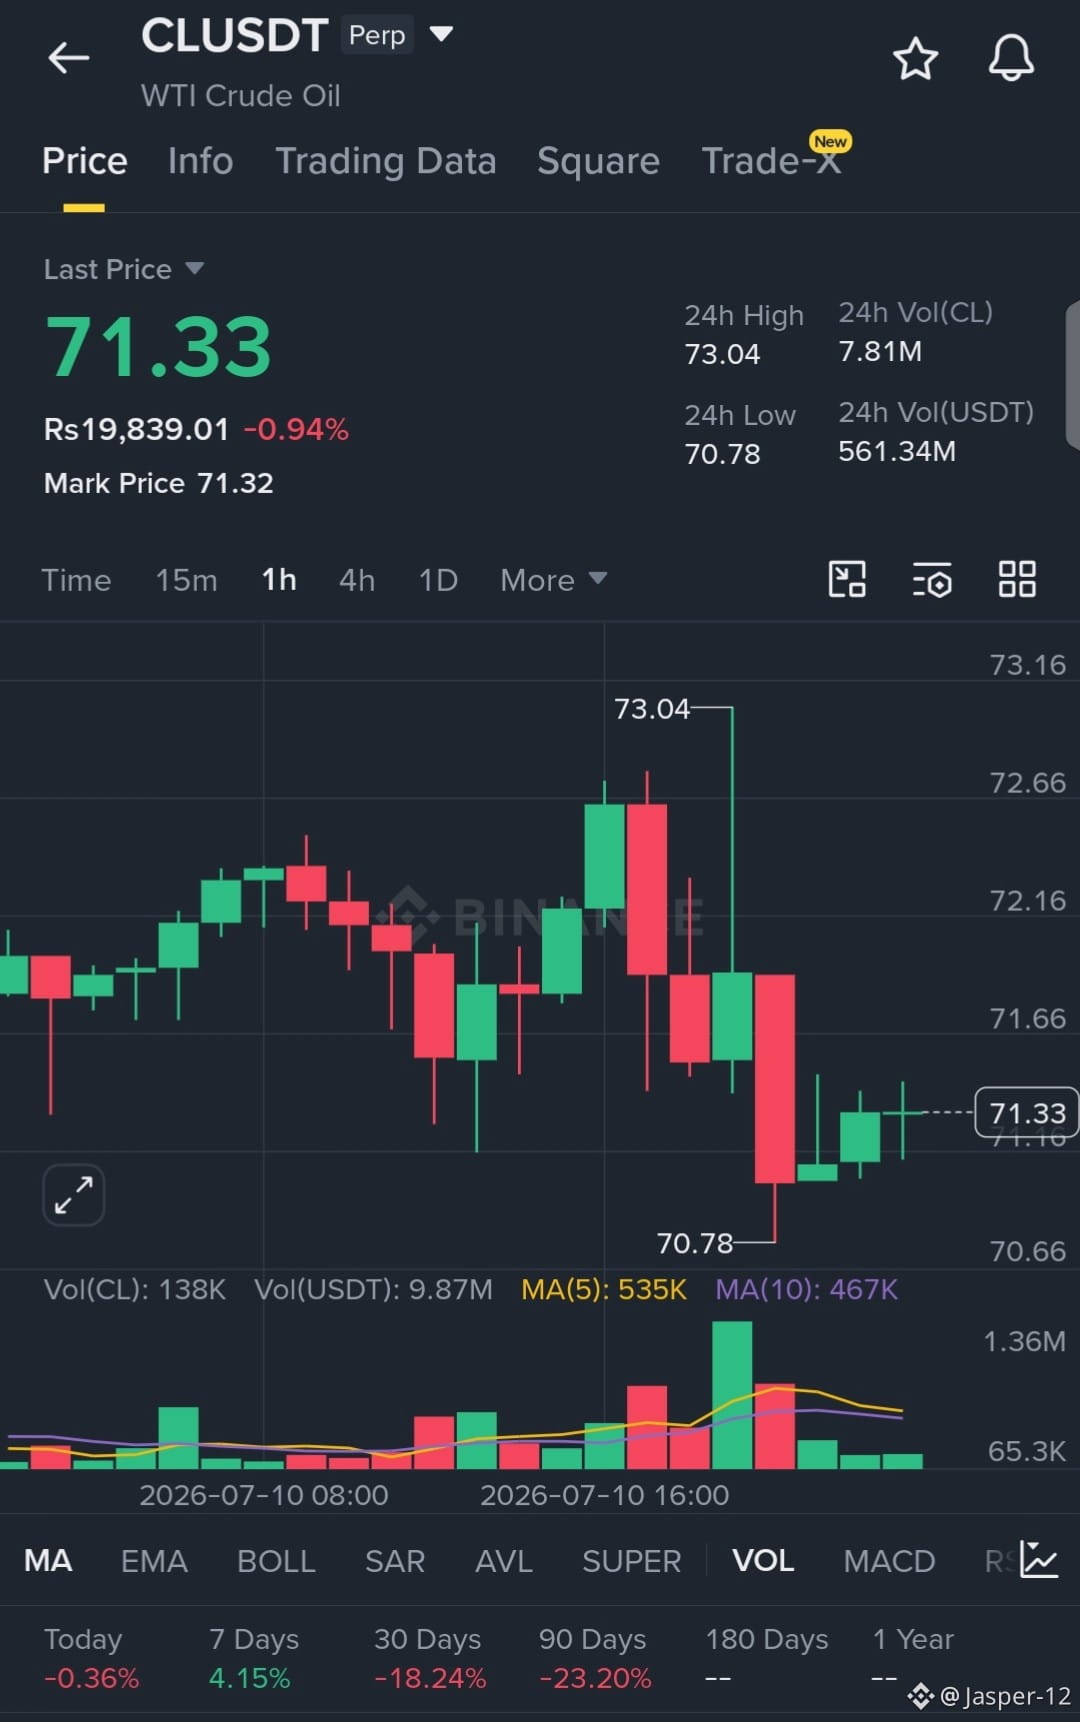This screenshot has height=1722, width=1080.
Task: Tap the -0.94% price change text
Action: [296, 429]
